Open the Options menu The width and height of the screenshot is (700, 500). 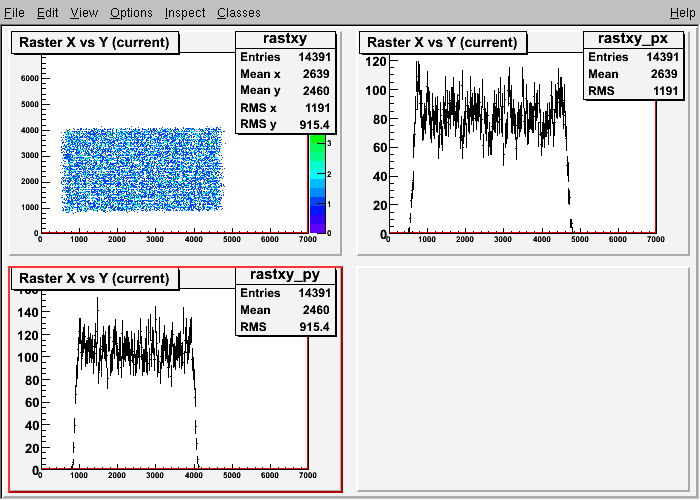pos(131,12)
